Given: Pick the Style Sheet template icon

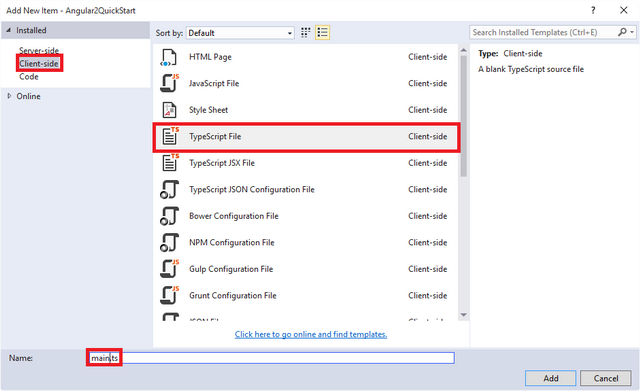Looking at the screenshot, I should [169, 110].
